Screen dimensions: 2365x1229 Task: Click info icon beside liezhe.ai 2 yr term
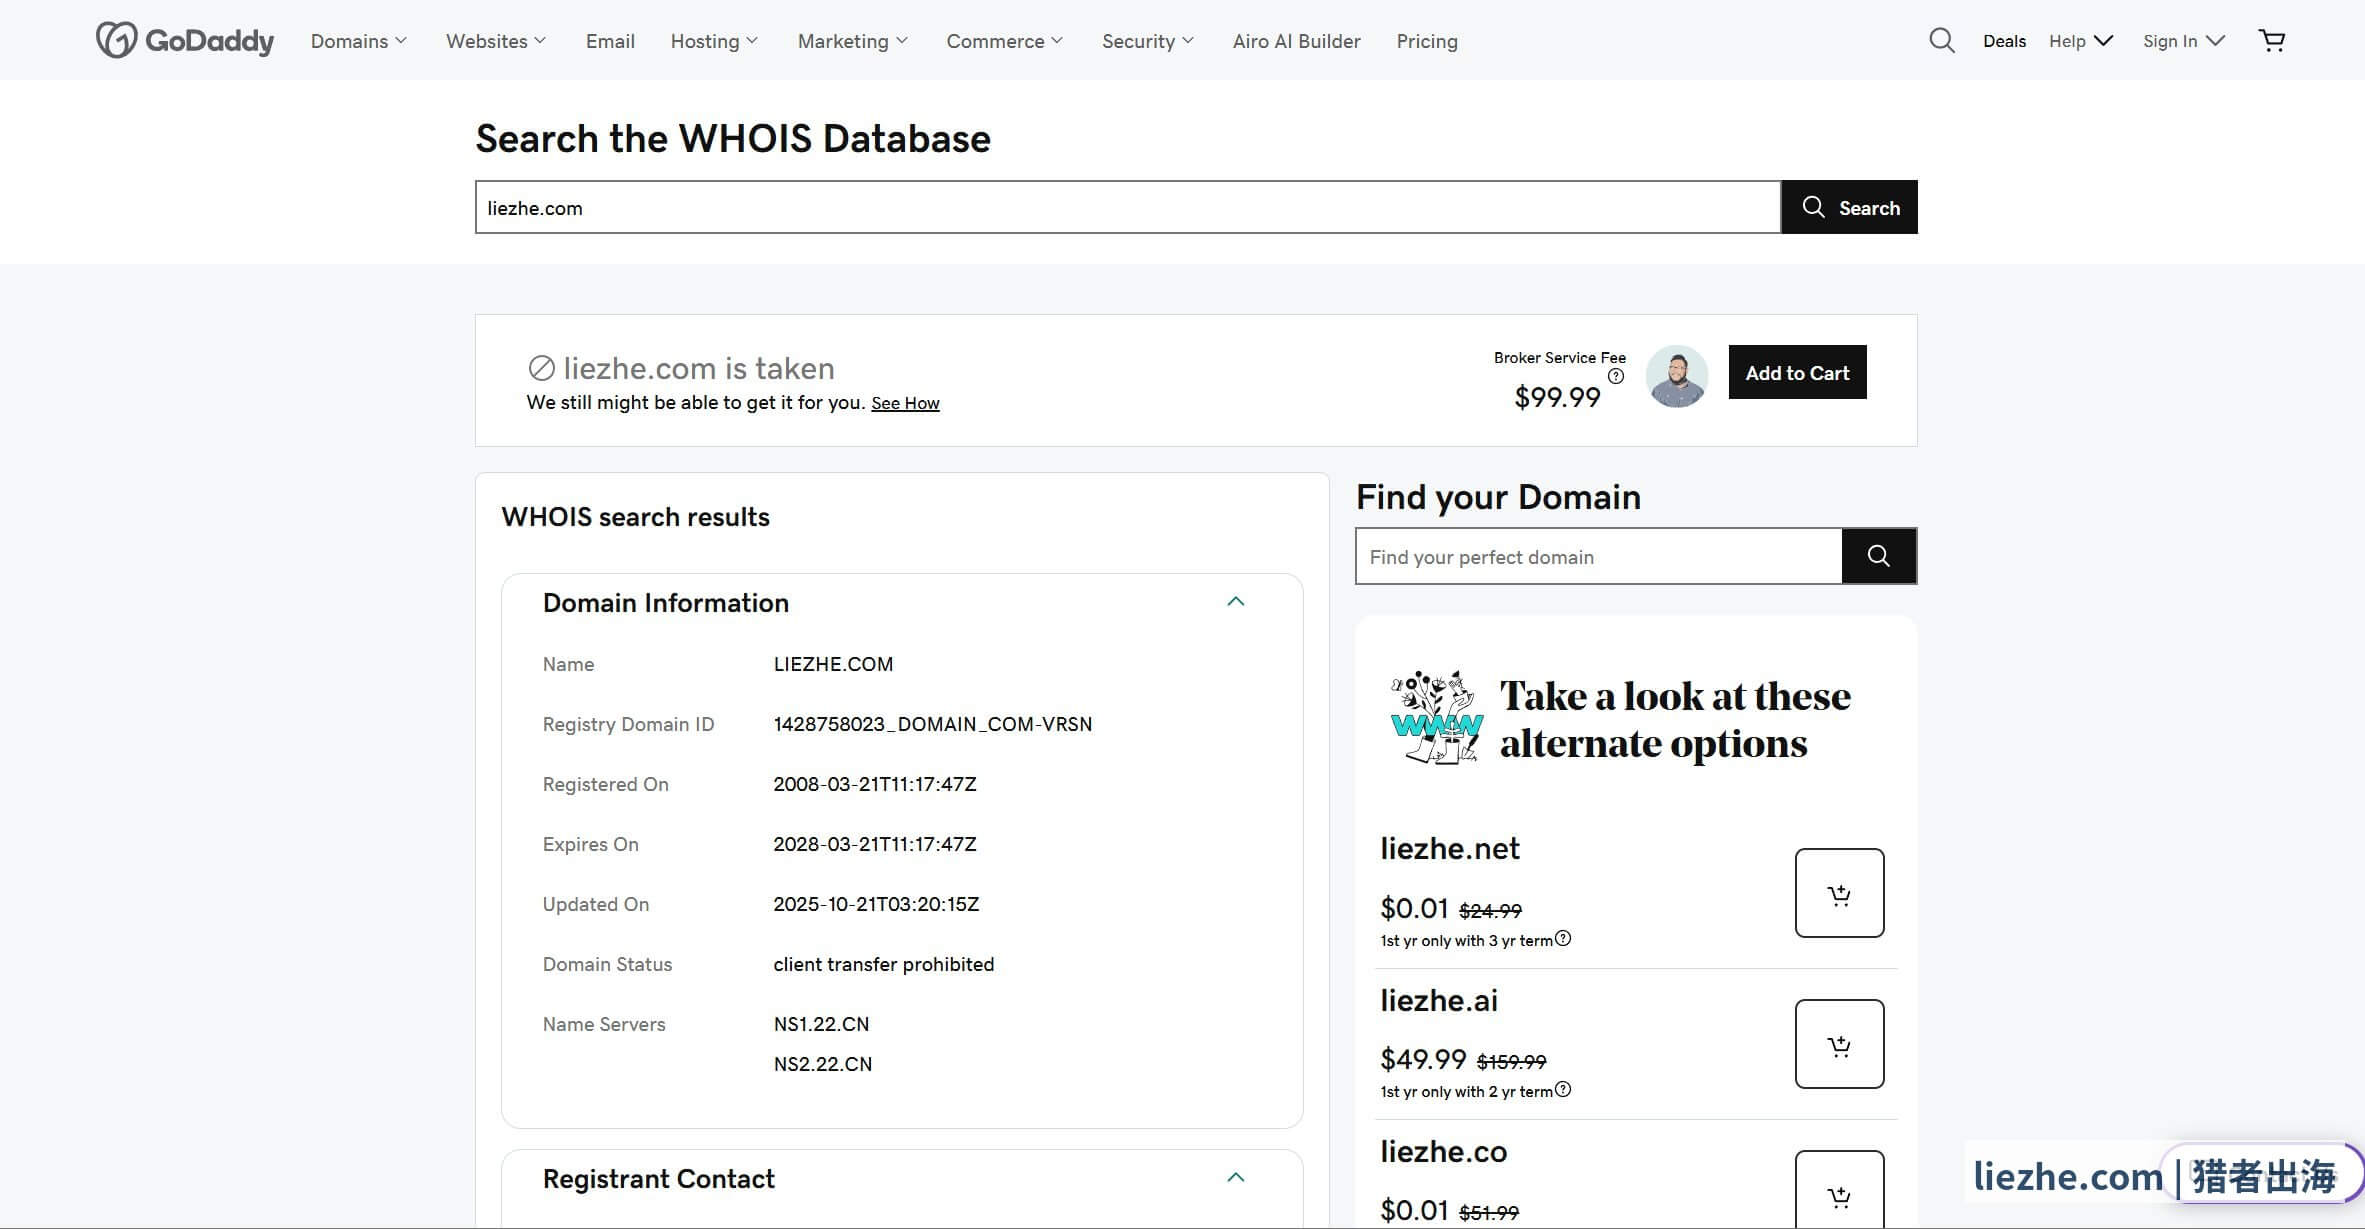point(1563,1089)
